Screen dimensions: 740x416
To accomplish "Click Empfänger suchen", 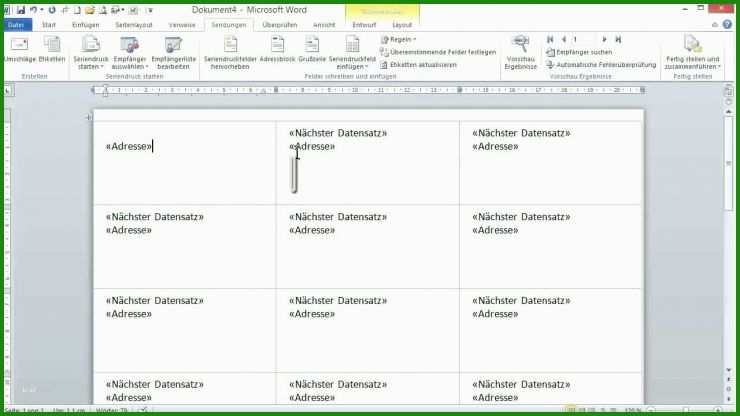I will (x=579, y=52).
